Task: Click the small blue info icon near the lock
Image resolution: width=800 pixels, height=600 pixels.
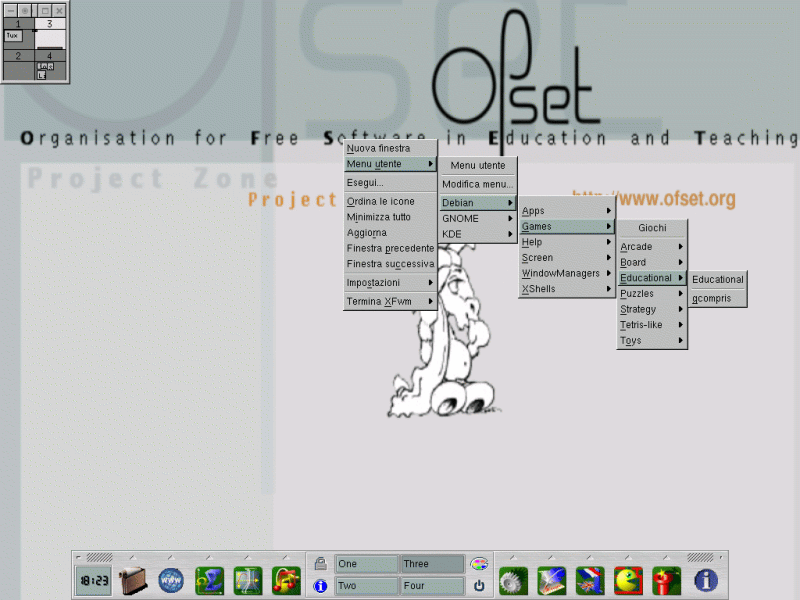Action: [x=320, y=586]
